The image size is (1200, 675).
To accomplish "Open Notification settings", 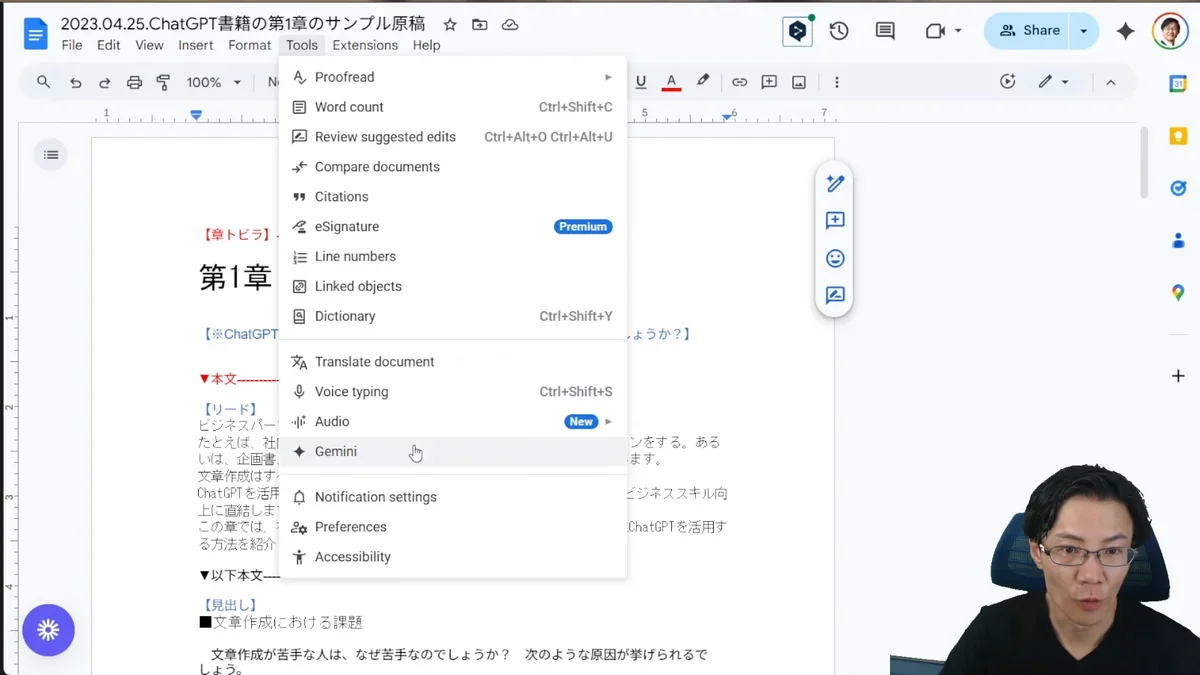I will (453, 497).
